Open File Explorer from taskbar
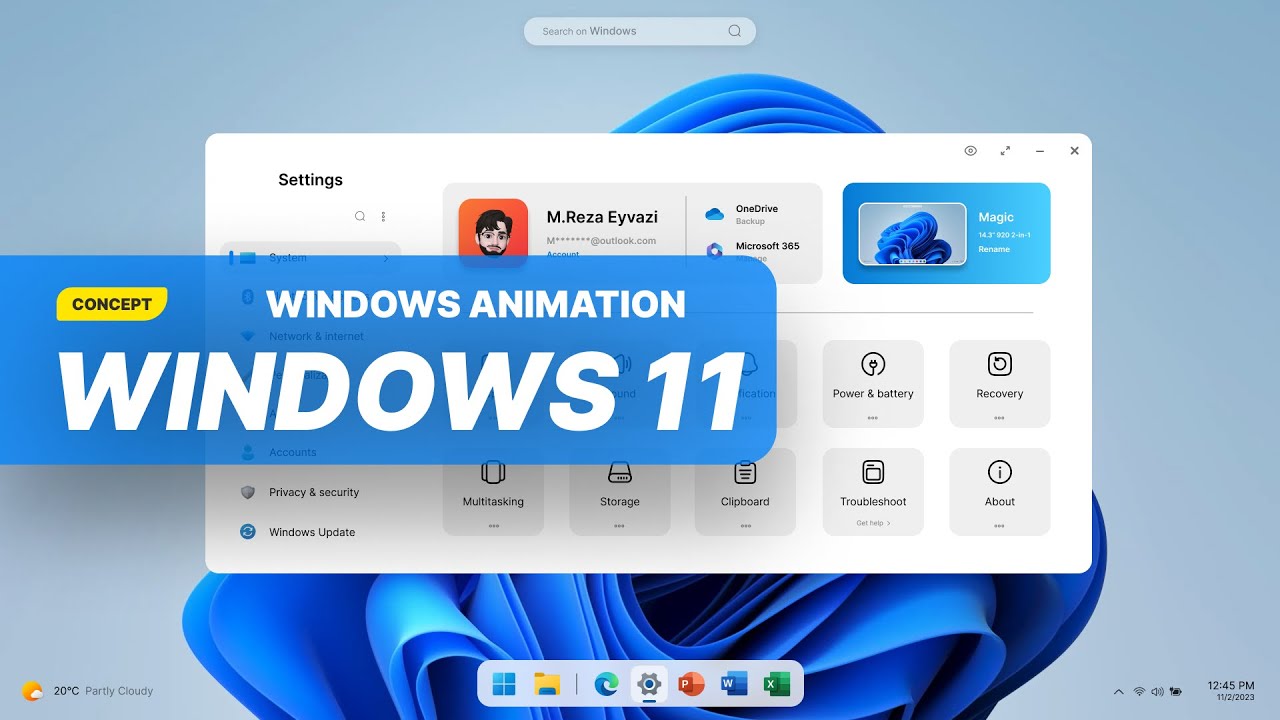Screen dimensions: 1280x720 (546, 684)
